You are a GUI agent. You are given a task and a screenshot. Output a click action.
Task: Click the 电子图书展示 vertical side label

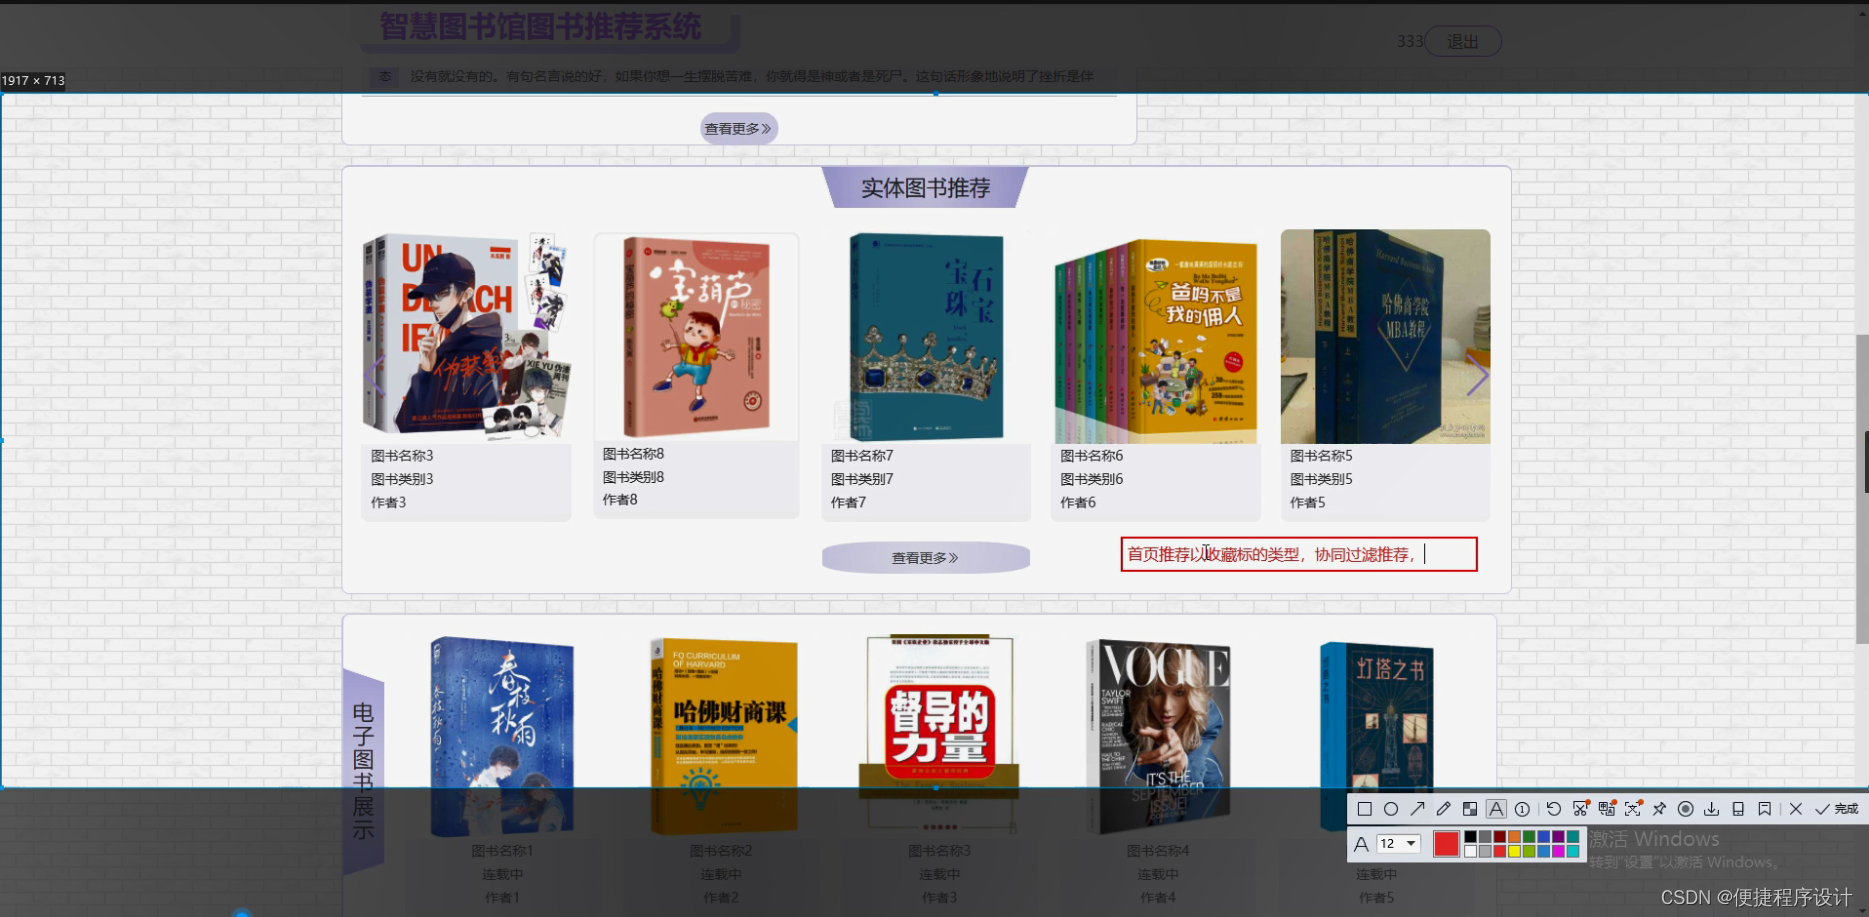tap(363, 770)
